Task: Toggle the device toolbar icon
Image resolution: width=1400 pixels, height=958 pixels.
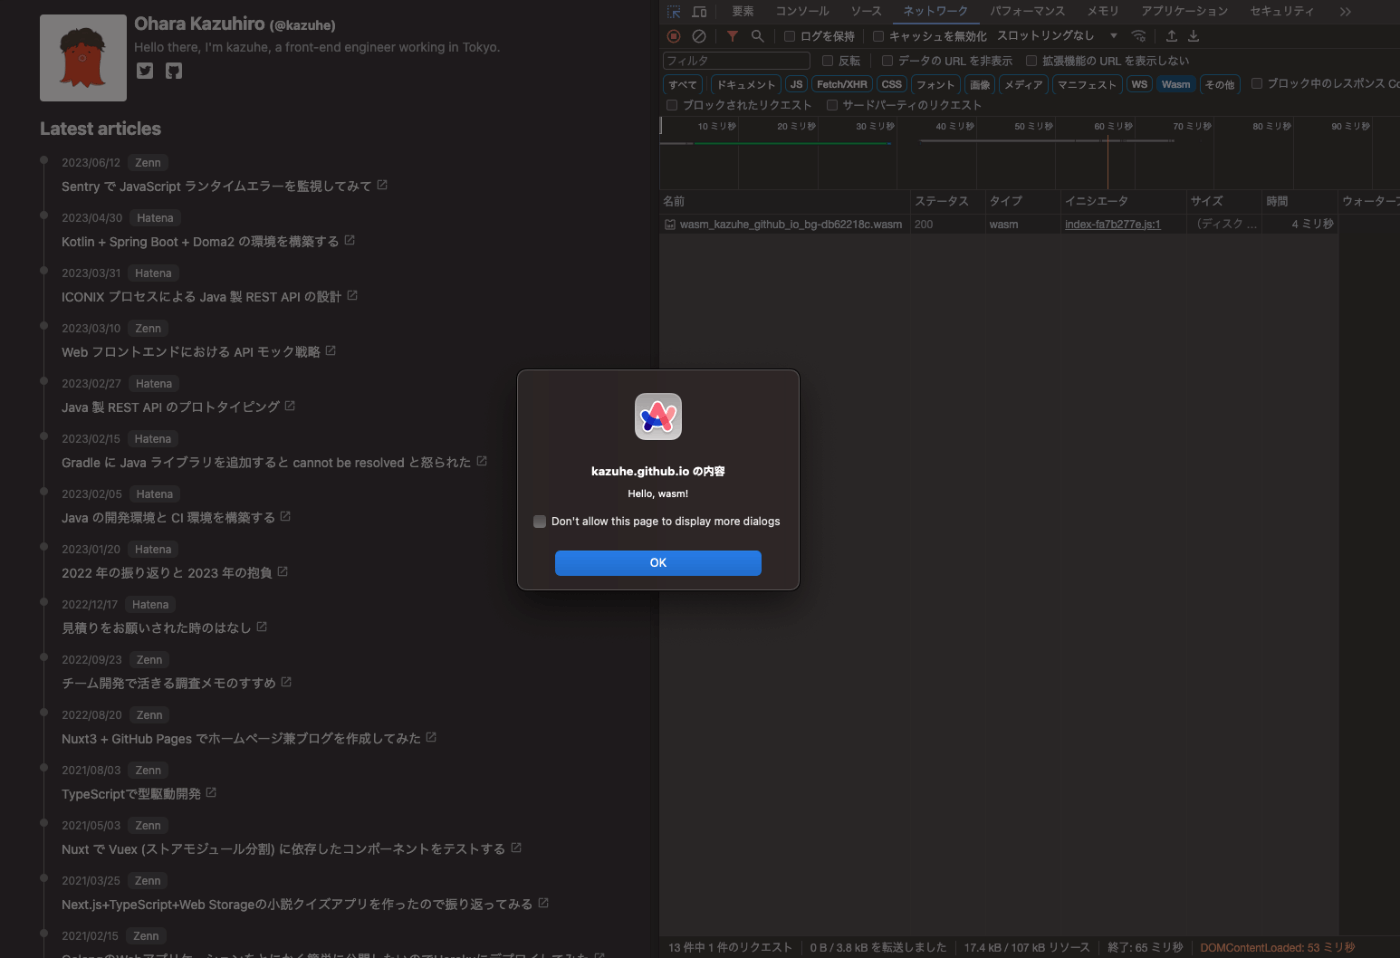Action: tap(700, 12)
